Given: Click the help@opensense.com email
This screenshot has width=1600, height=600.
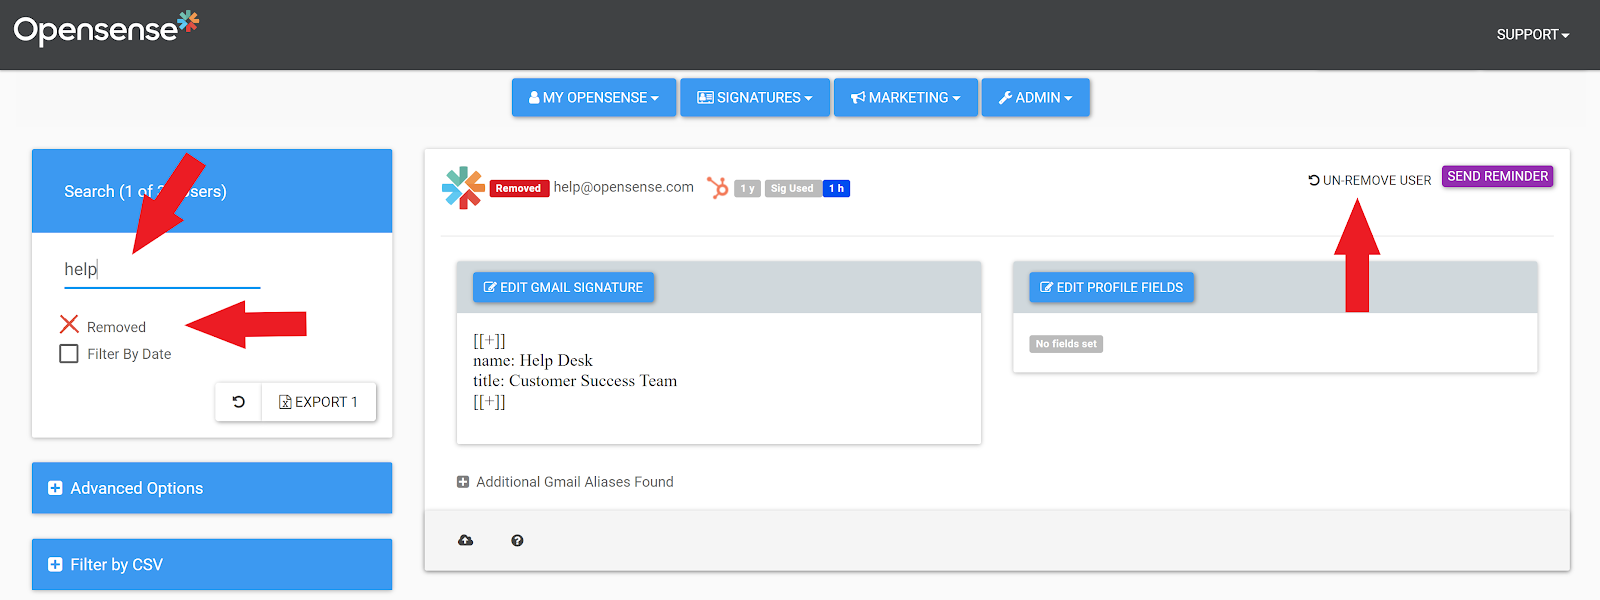Looking at the screenshot, I should (624, 187).
